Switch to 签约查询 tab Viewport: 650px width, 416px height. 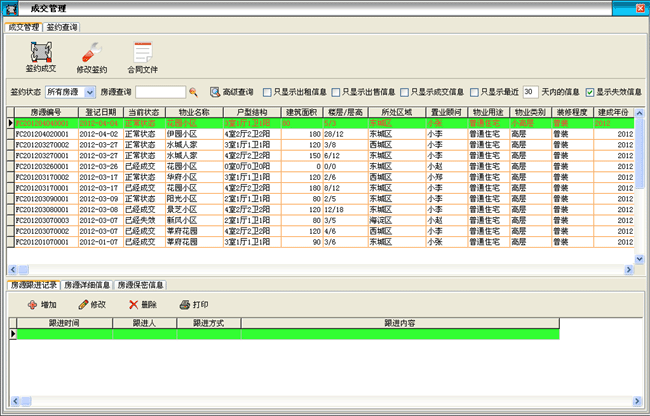(x=61, y=27)
